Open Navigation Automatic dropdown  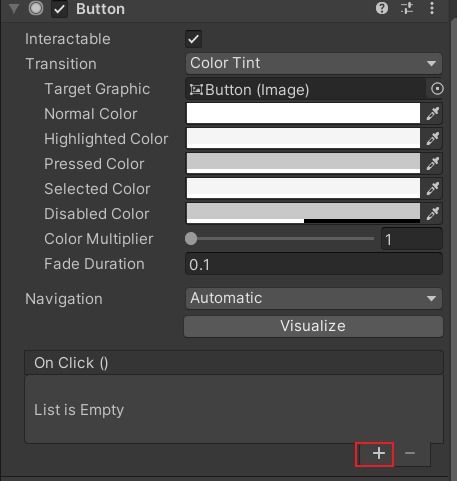(x=314, y=298)
